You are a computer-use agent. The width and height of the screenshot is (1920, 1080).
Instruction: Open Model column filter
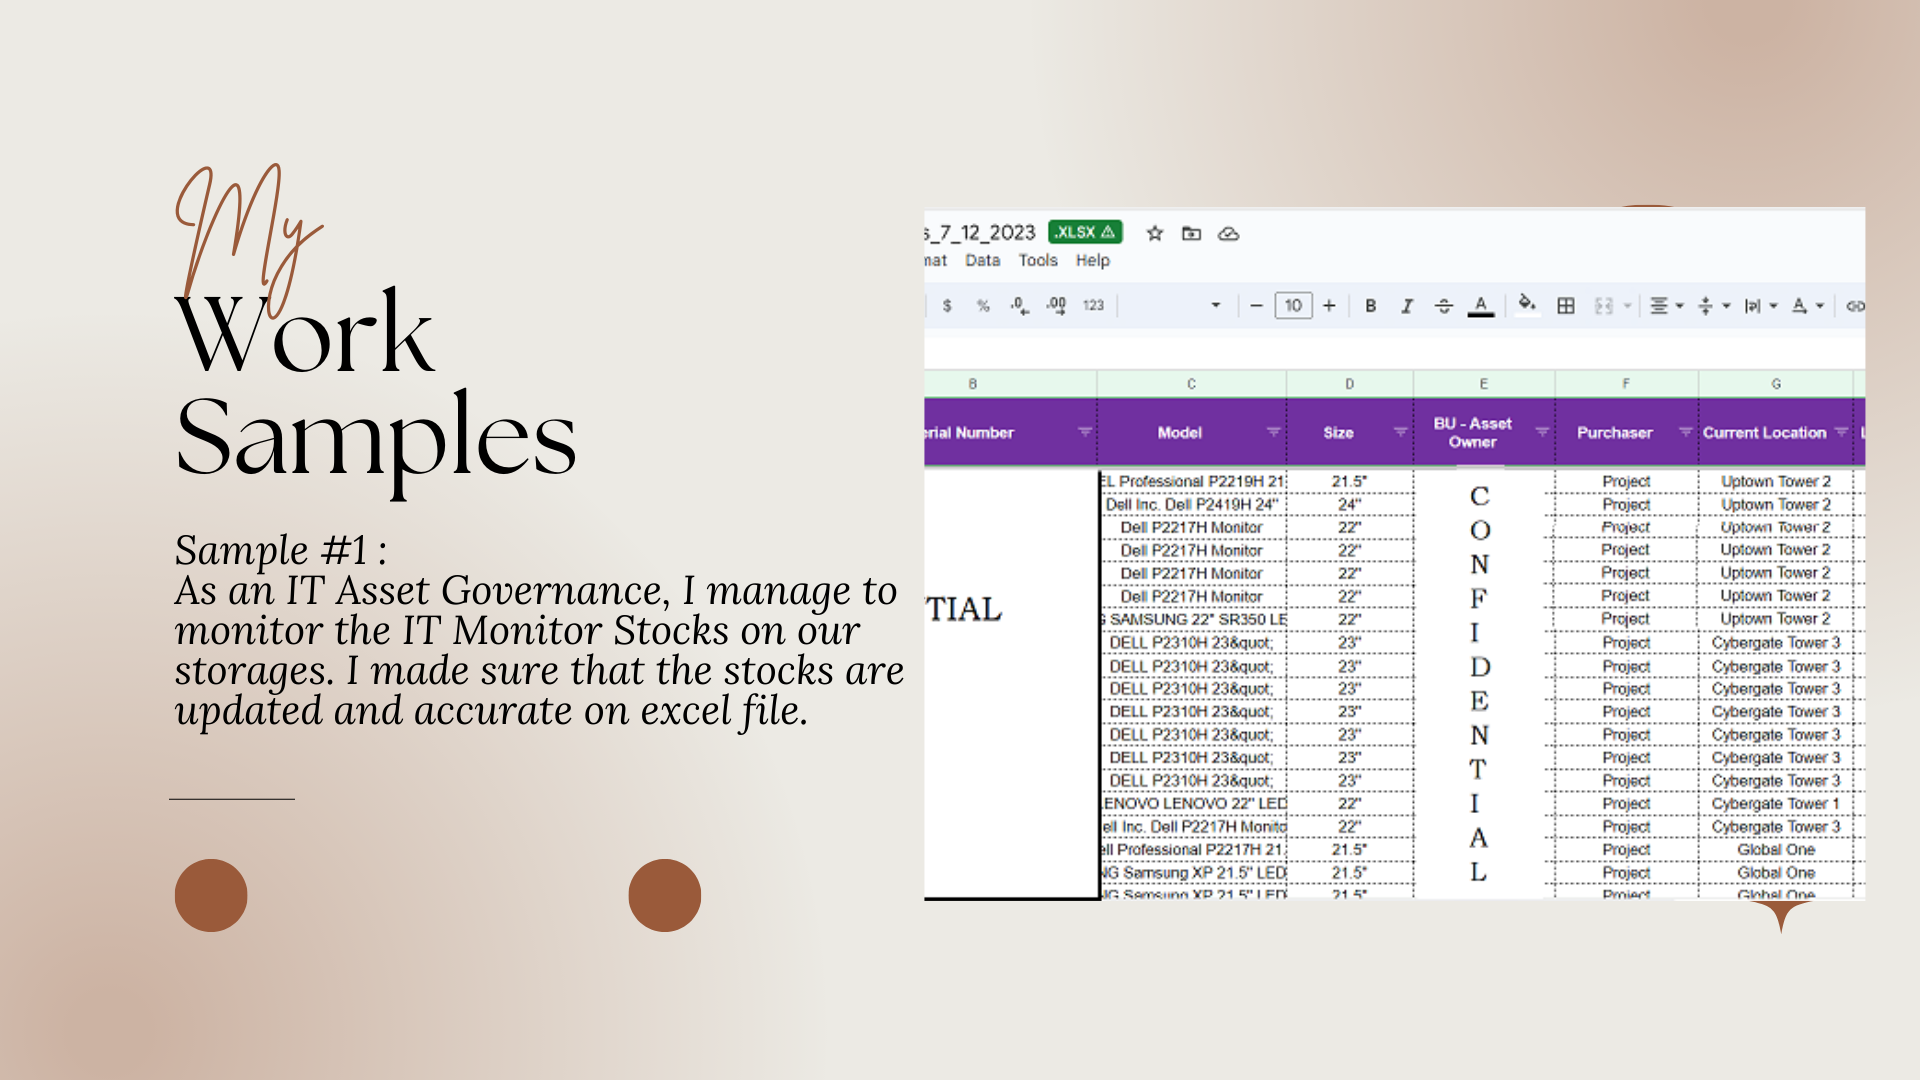point(1273,432)
